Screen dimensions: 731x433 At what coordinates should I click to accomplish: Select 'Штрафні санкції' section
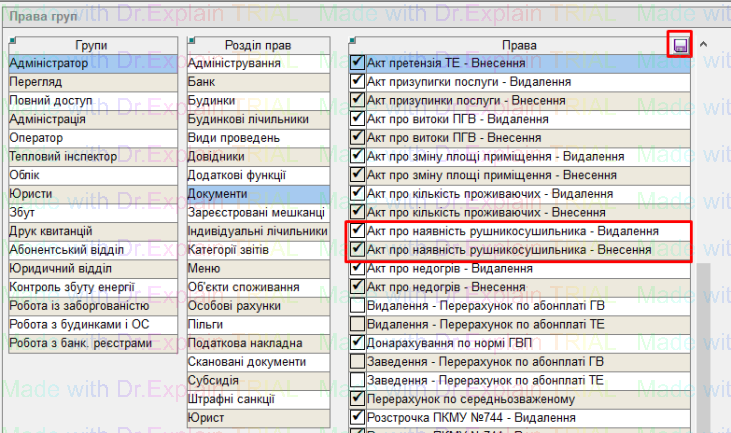[257, 399]
